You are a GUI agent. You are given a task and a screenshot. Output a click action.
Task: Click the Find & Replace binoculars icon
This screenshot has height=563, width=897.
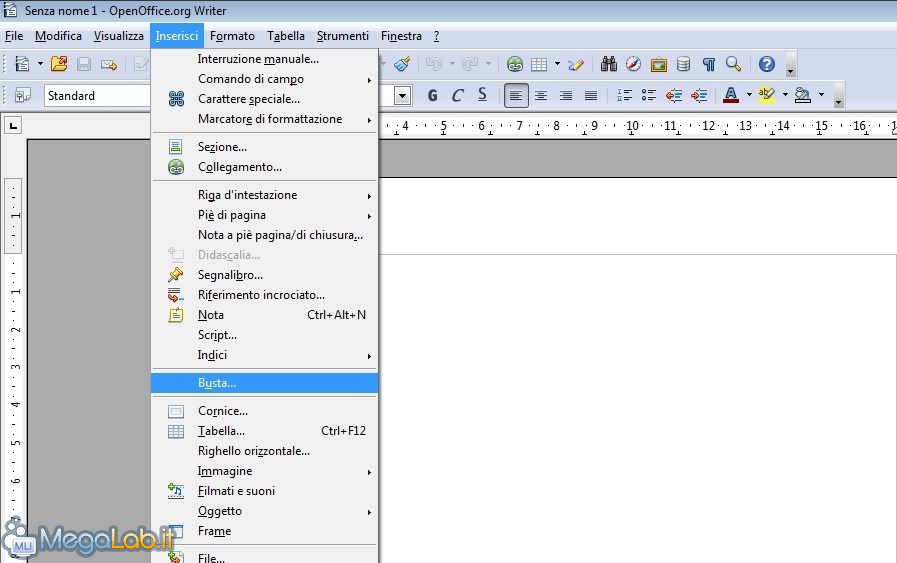[609, 64]
